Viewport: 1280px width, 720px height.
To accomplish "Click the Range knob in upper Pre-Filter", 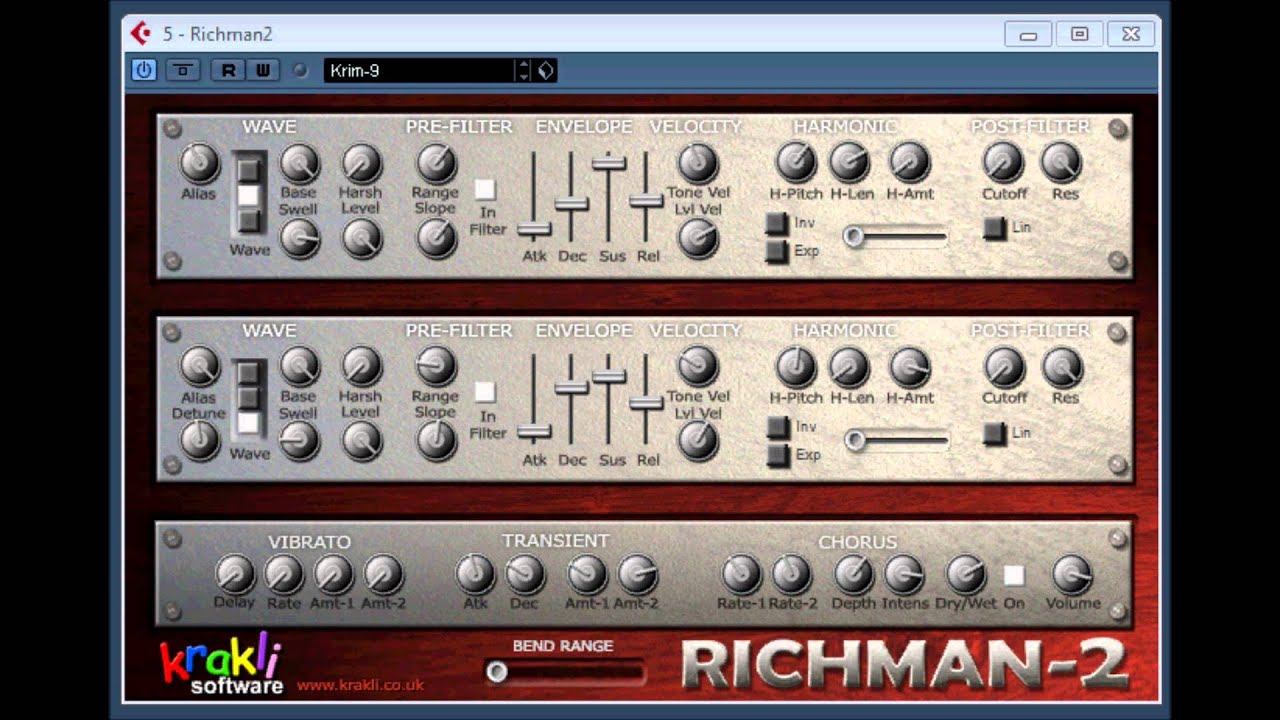I will click(x=436, y=162).
